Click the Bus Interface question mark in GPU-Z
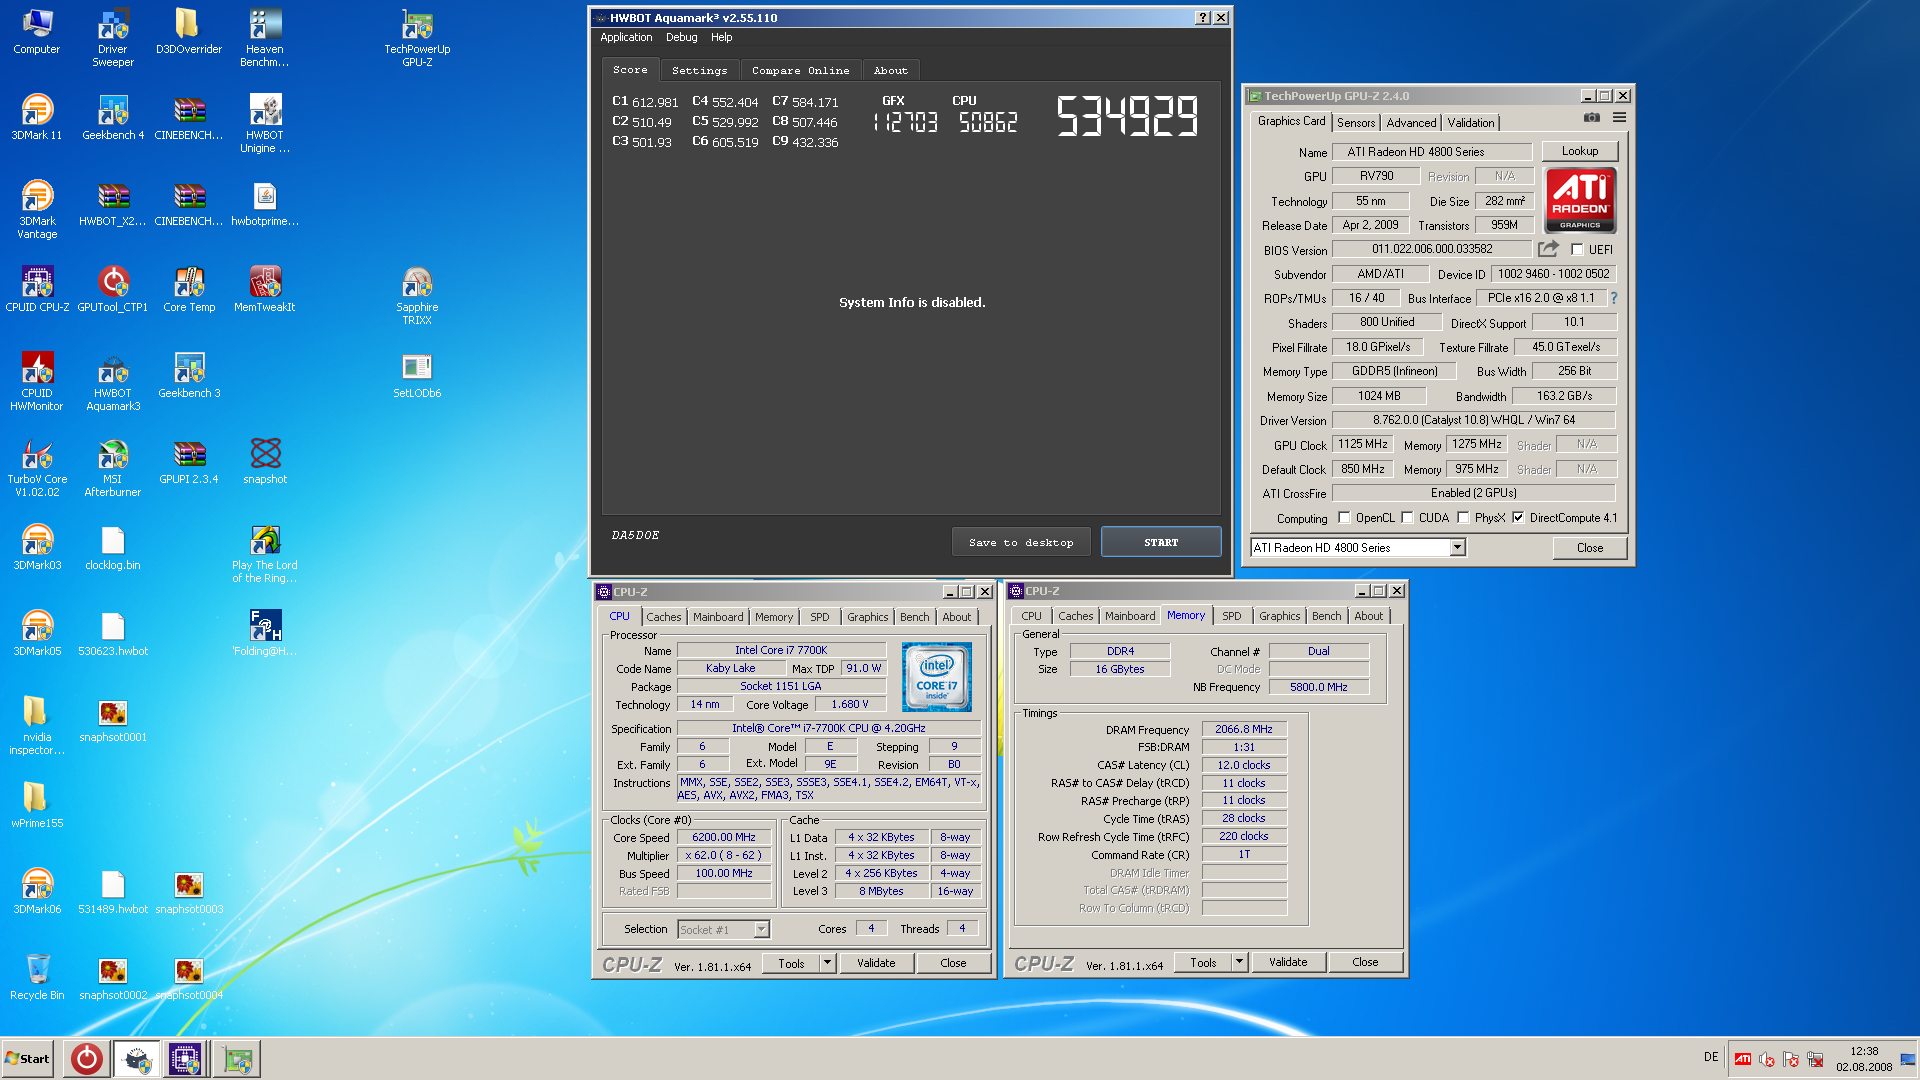1920x1080 pixels. coord(1613,298)
